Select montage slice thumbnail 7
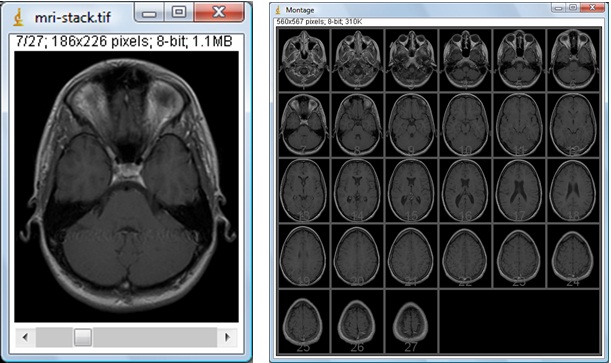This screenshot has height=363, width=611. pos(304,125)
